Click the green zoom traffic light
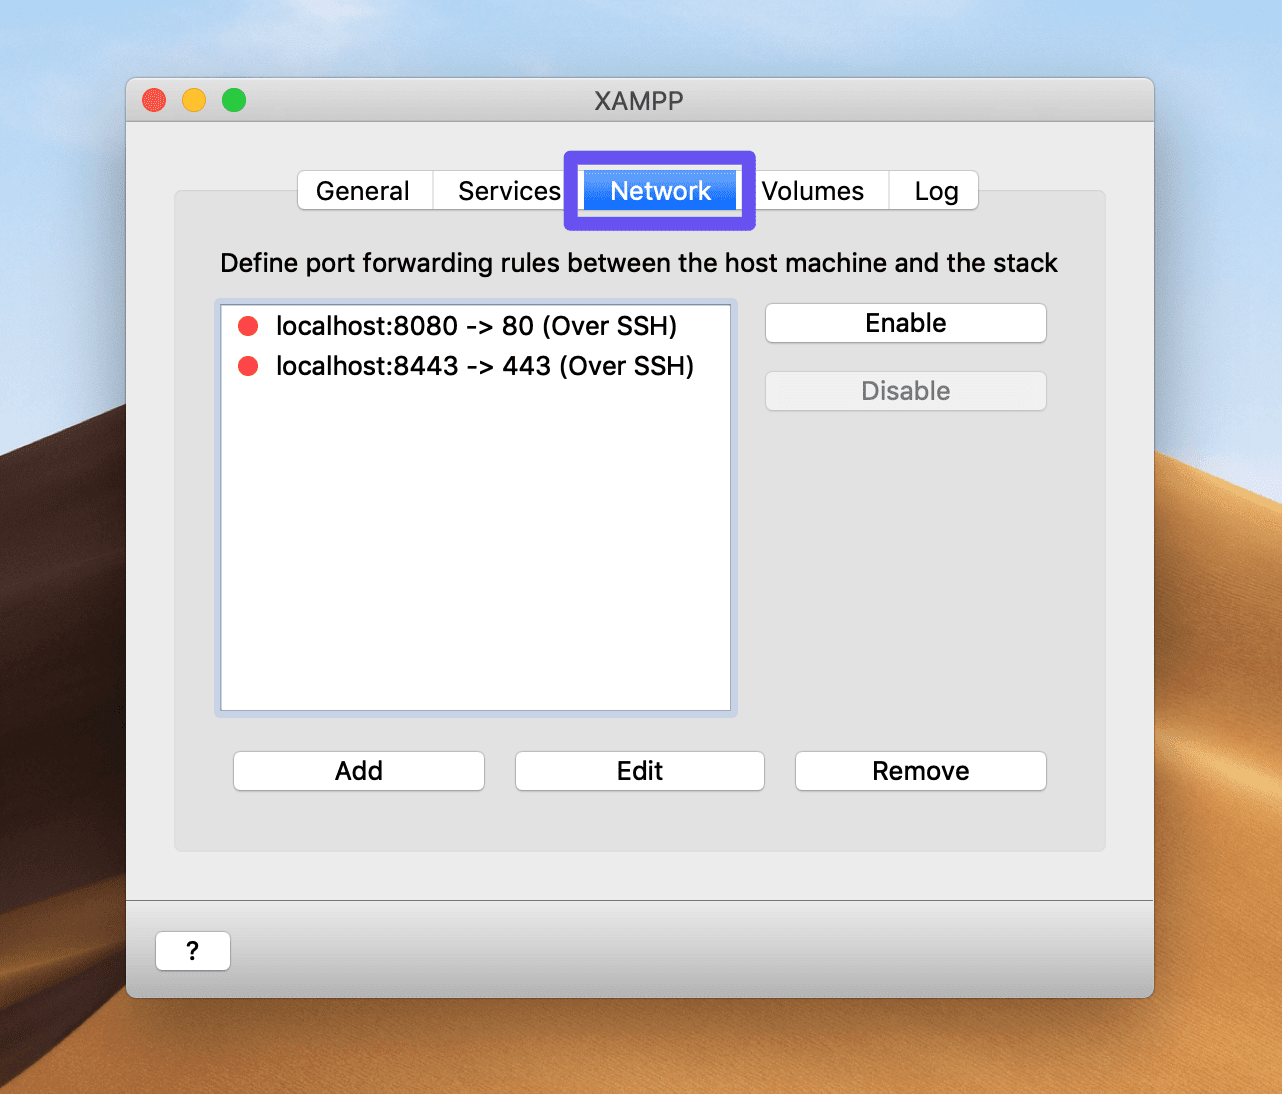Viewport: 1282px width, 1094px height. (233, 99)
